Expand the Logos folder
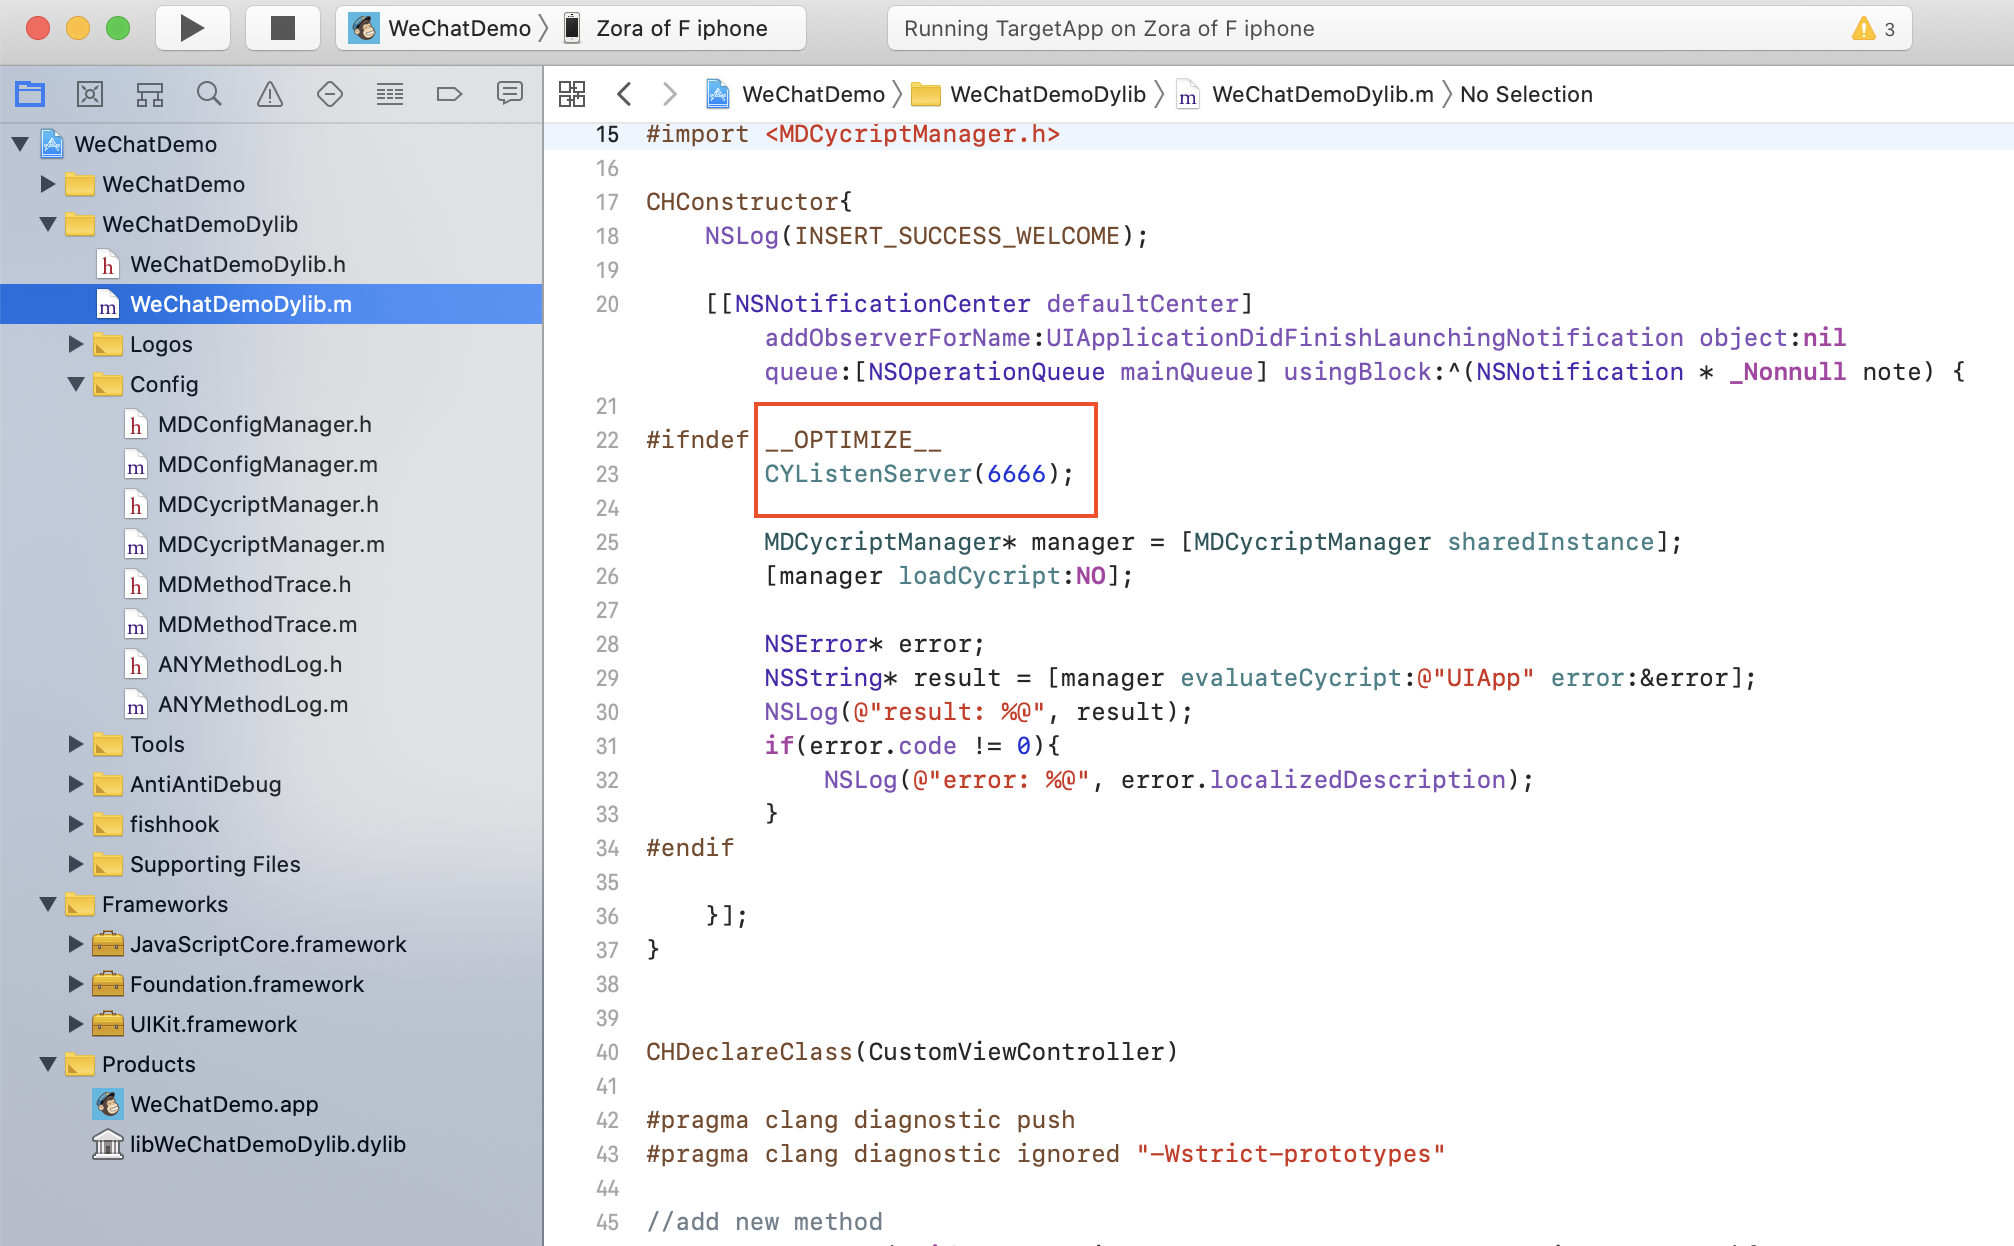The width and height of the screenshot is (2014, 1246). point(76,344)
